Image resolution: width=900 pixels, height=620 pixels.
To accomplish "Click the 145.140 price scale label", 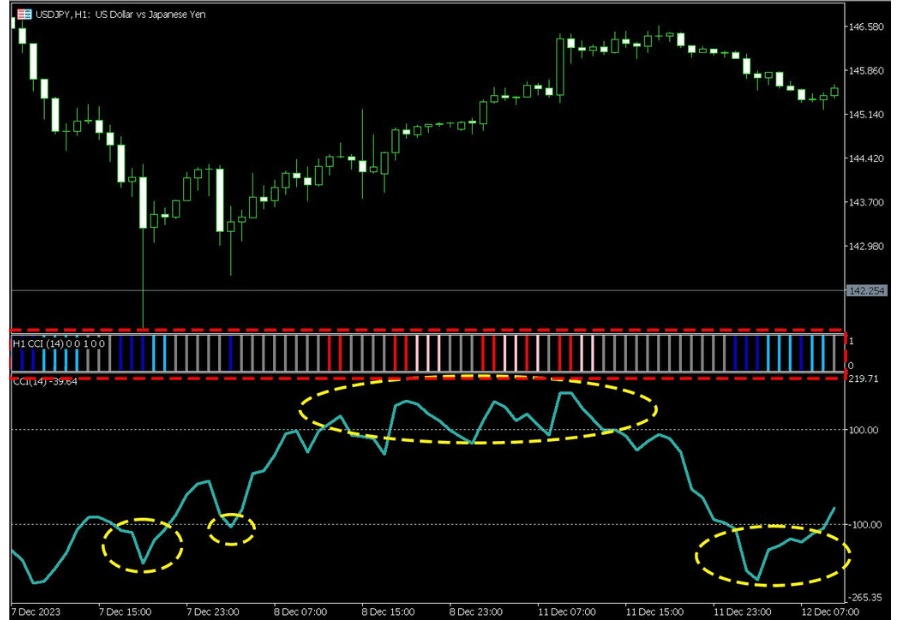I will [x=866, y=115].
